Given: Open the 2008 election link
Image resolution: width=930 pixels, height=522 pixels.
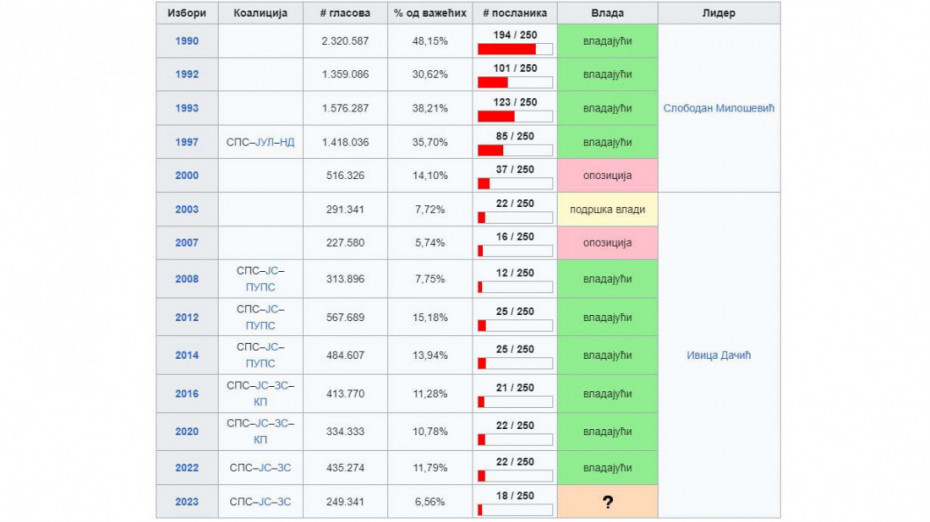Looking at the screenshot, I should click(x=187, y=279).
